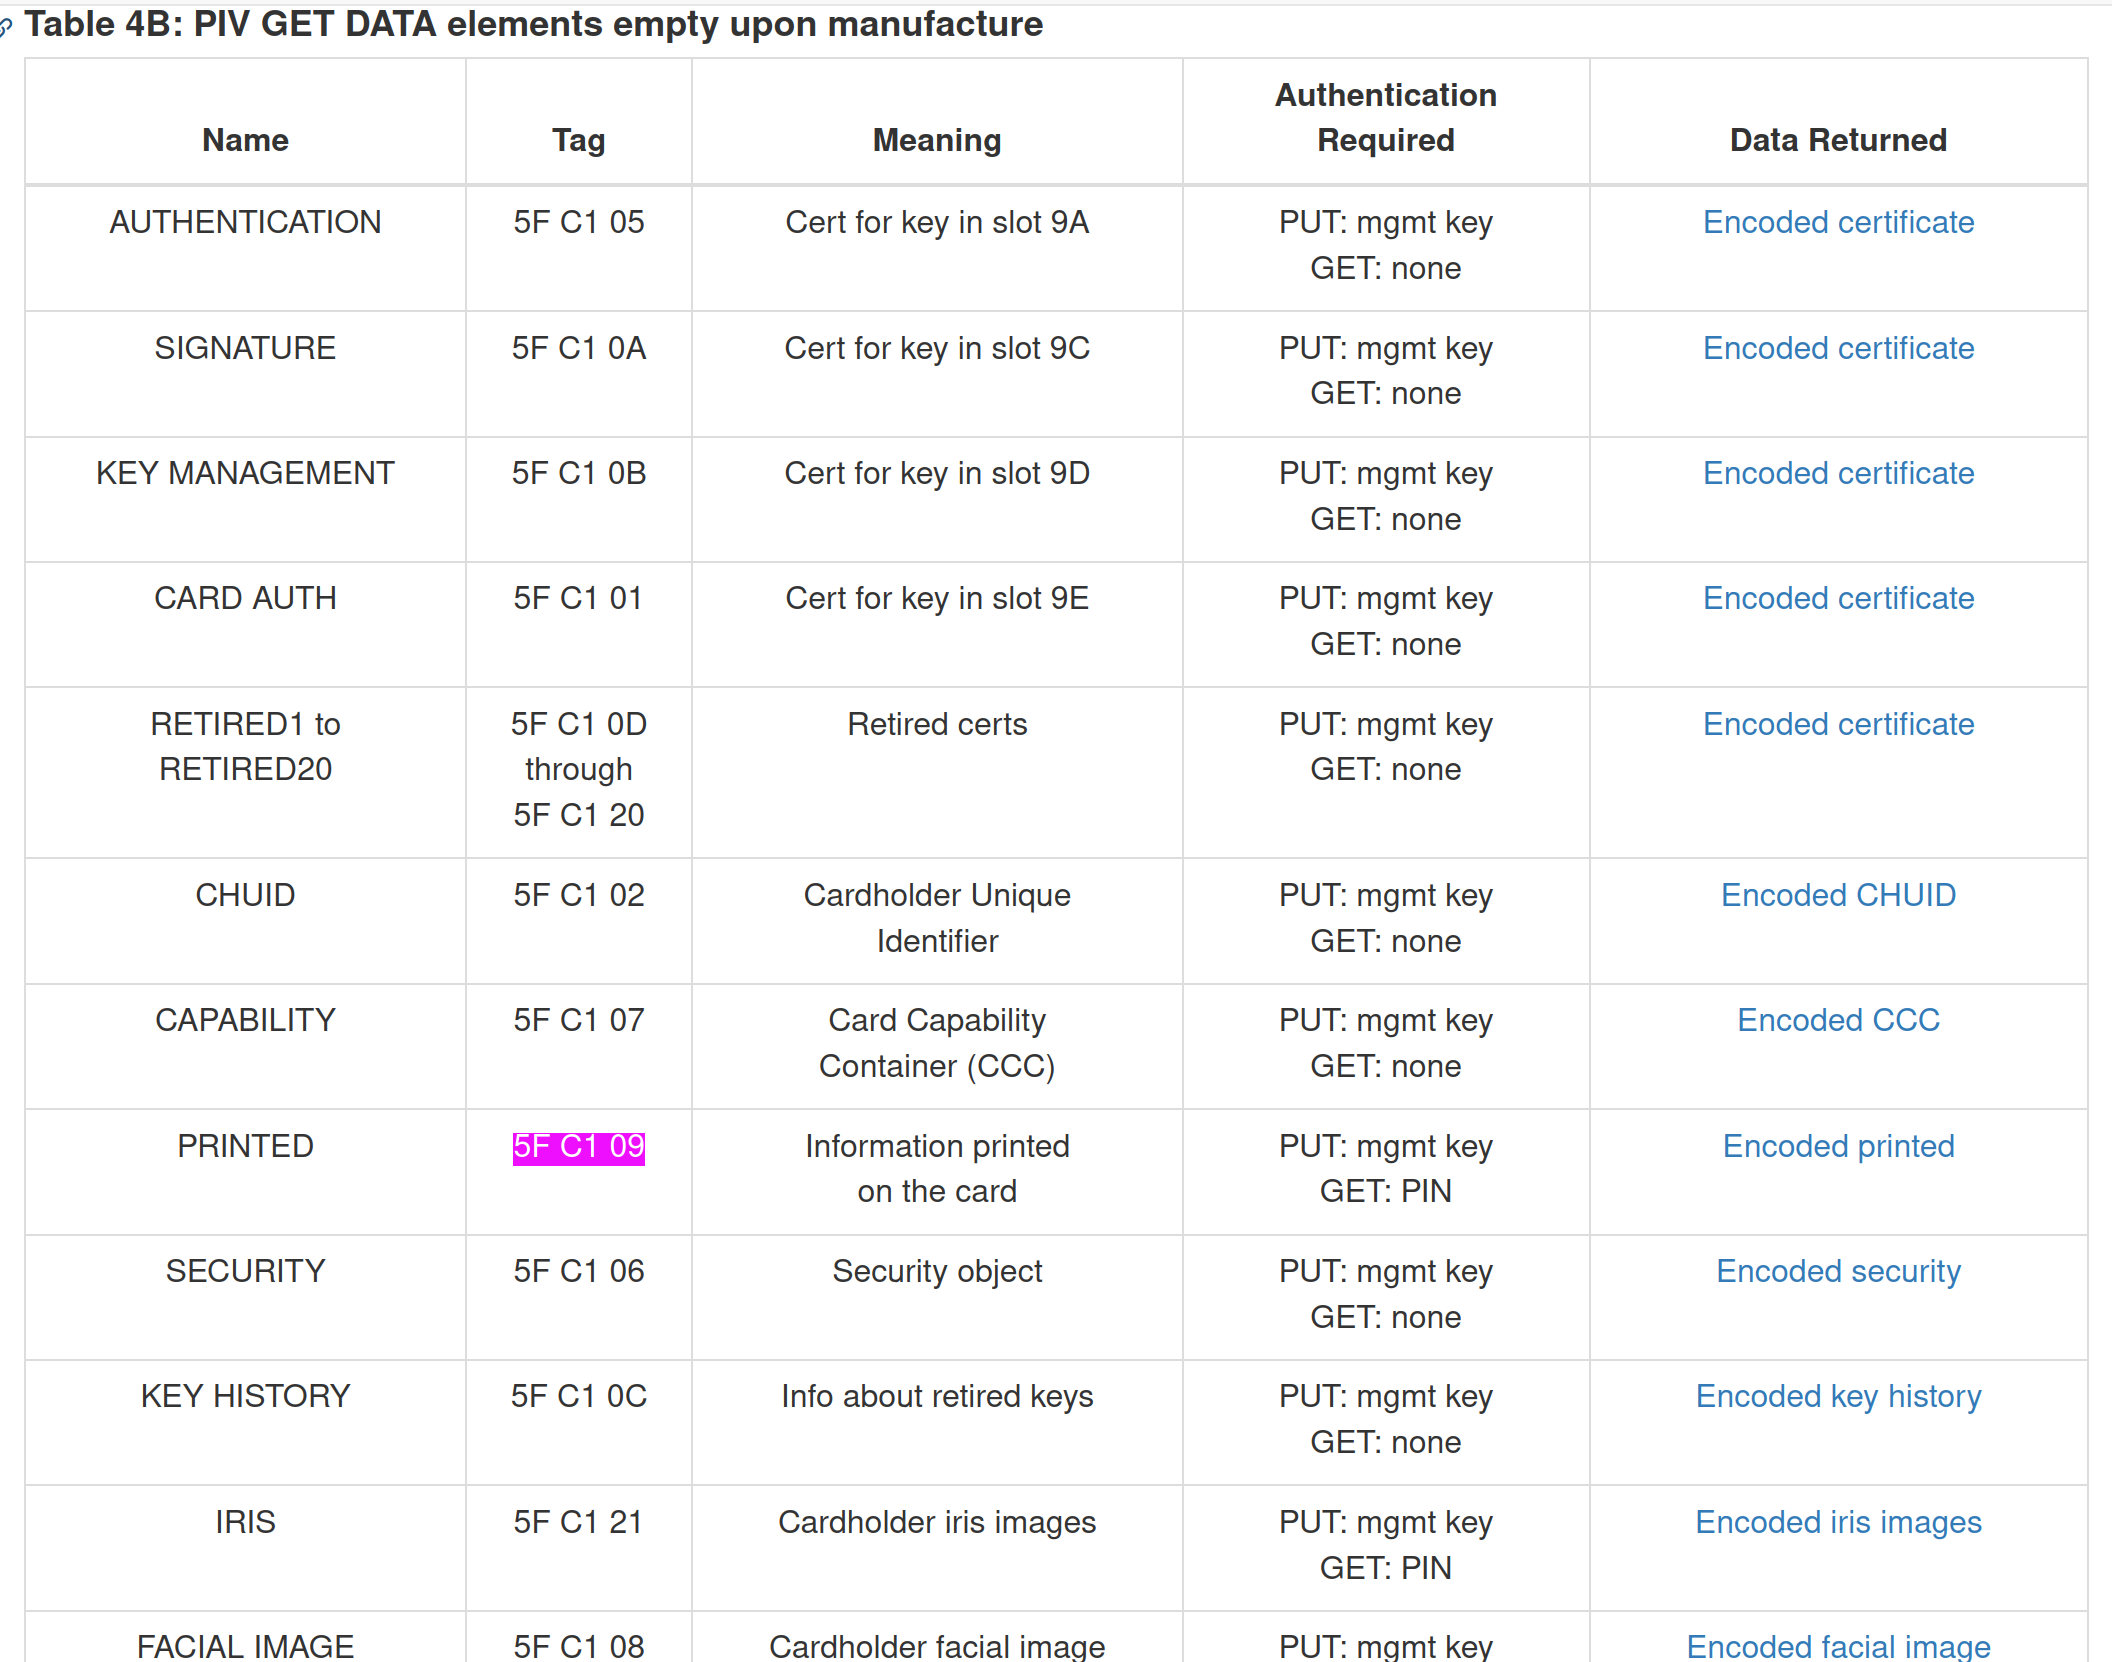Click the Authentication Required column header

[1385, 118]
